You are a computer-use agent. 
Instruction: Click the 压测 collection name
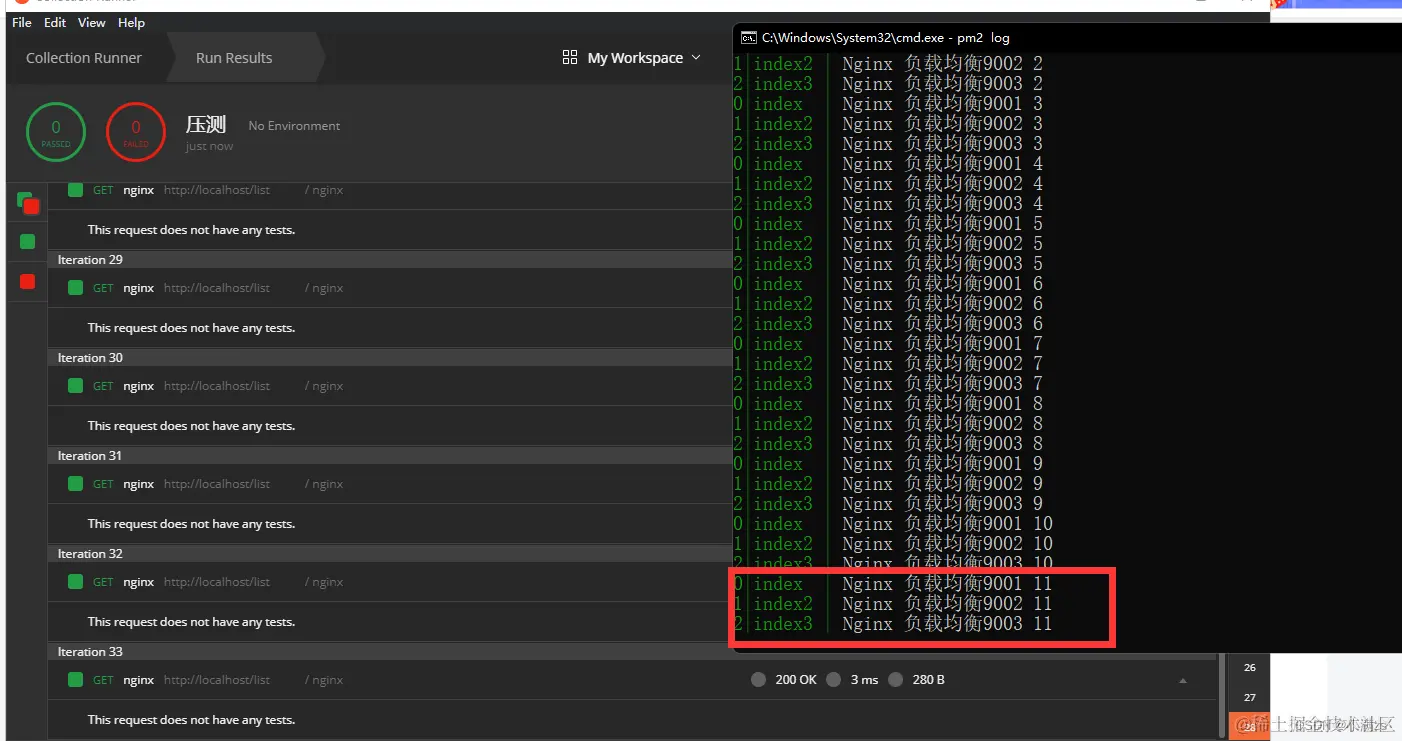point(206,125)
